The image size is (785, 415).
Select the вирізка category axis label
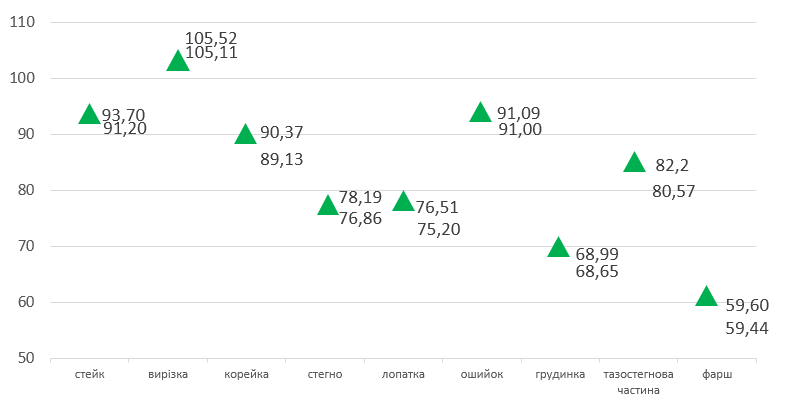click(x=168, y=375)
